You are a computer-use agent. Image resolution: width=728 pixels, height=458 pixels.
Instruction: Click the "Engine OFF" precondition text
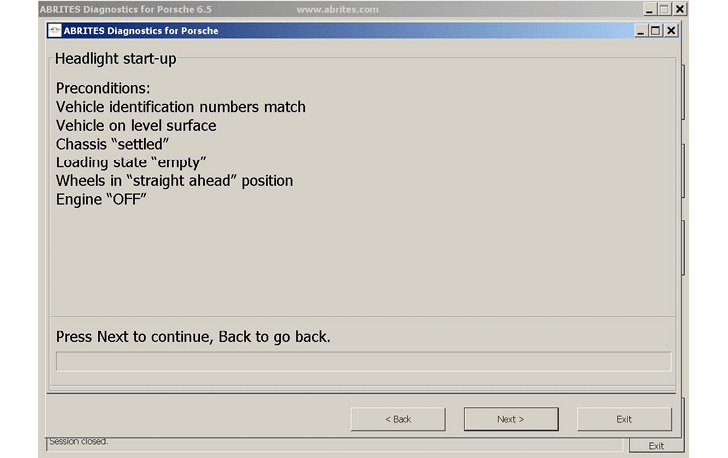point(101,199)
